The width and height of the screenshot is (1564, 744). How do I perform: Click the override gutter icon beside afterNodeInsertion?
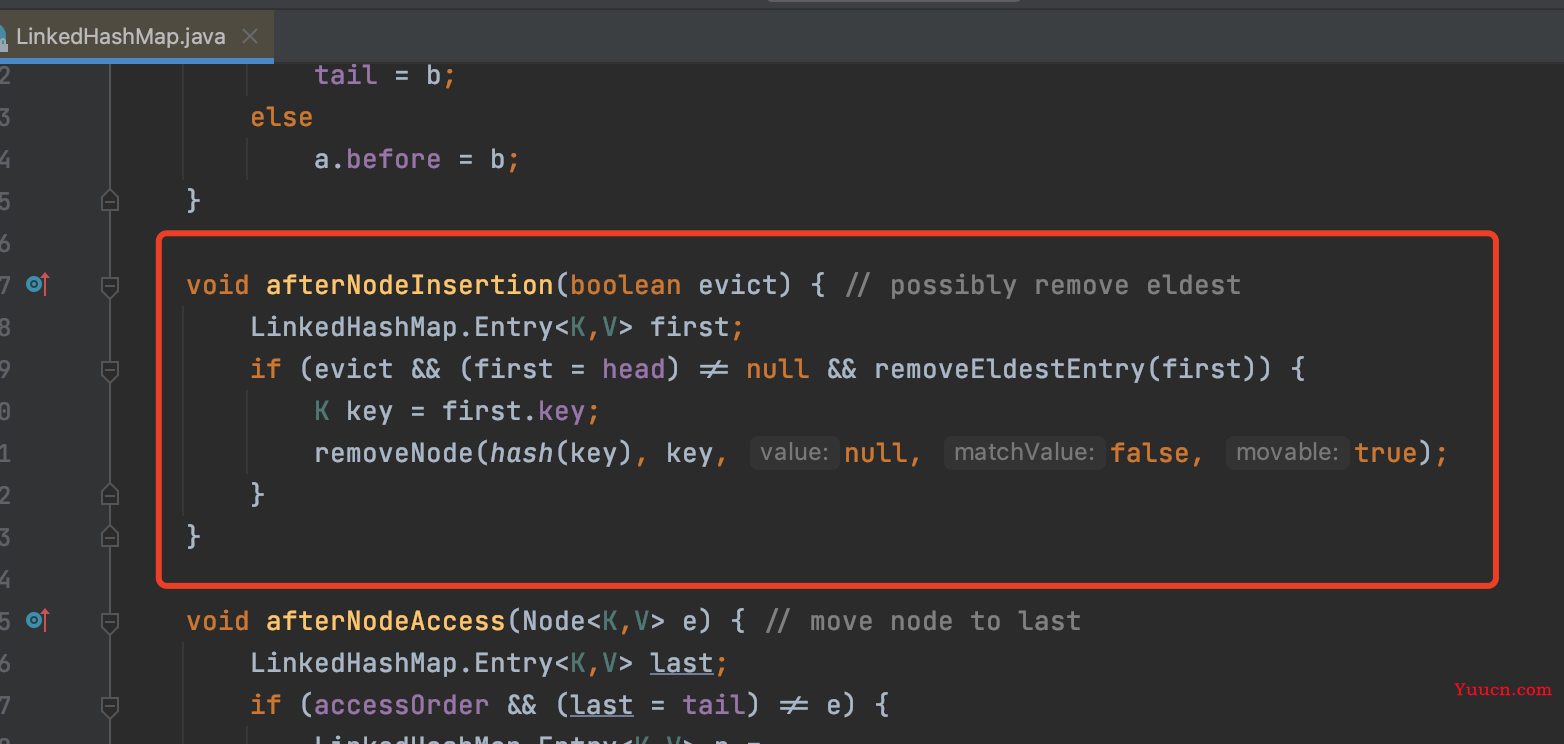(37, 286)
